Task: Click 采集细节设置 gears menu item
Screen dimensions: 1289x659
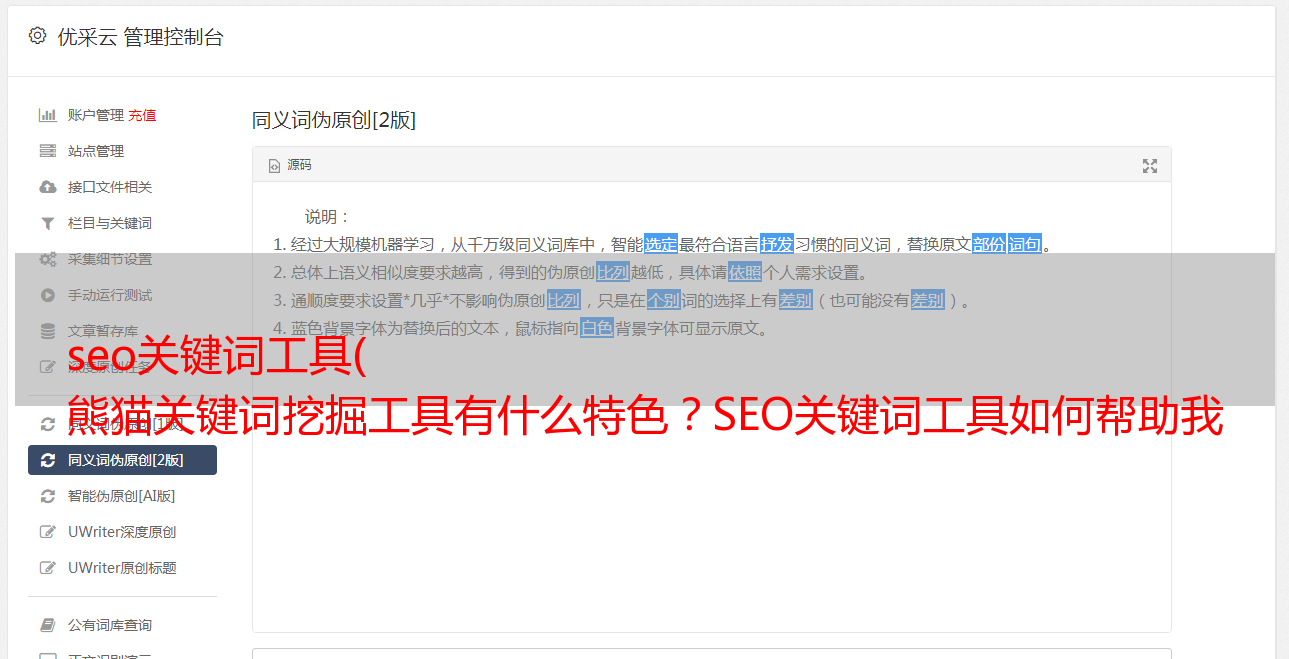Action: pos(122,259)
